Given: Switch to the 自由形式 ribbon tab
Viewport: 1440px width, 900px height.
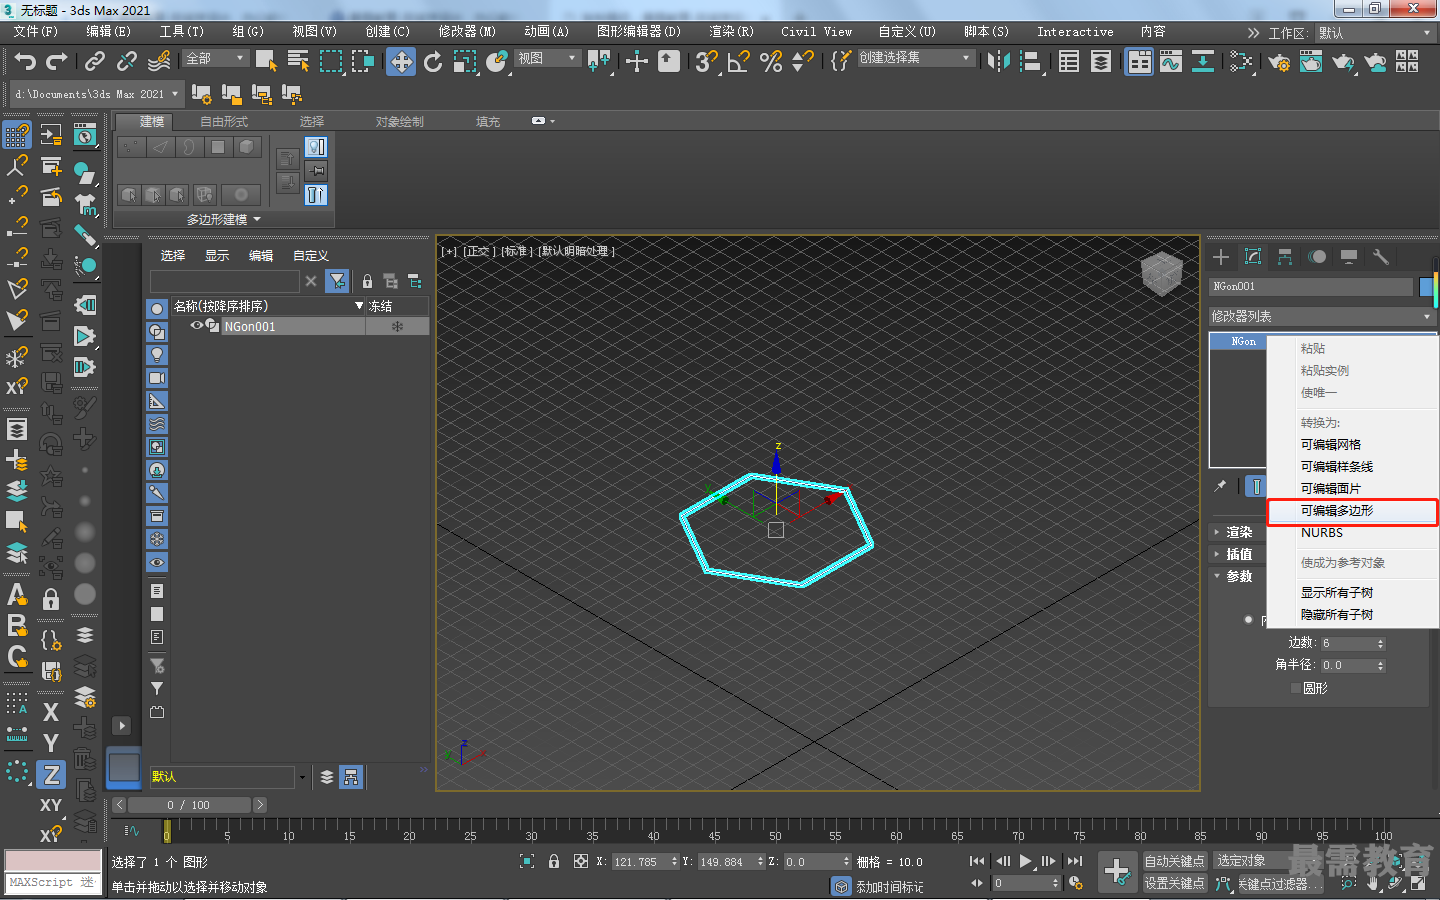Looking at the screenshot, I should tap(224, 122).
